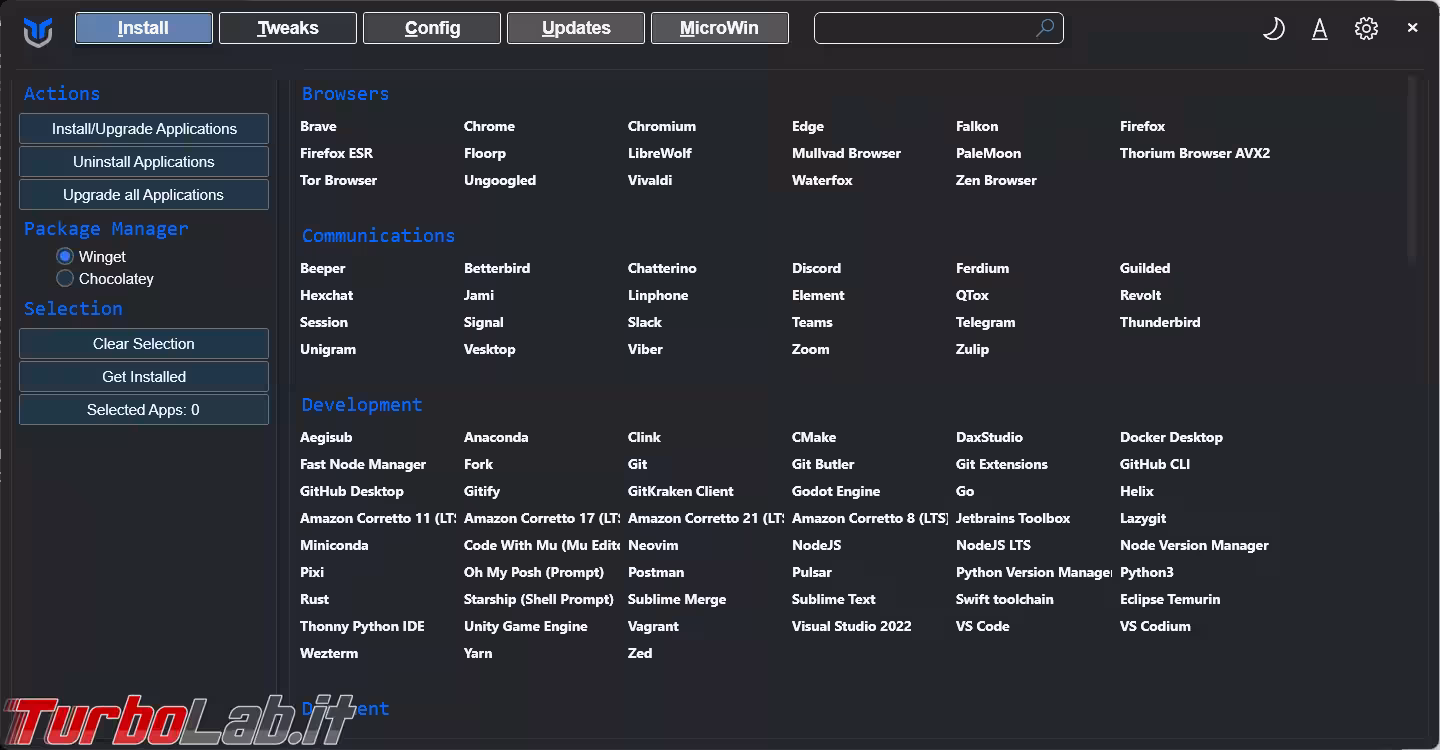Collapse the Communications category header
Viewport: 1440px width, 750px height.
(378, 236)
